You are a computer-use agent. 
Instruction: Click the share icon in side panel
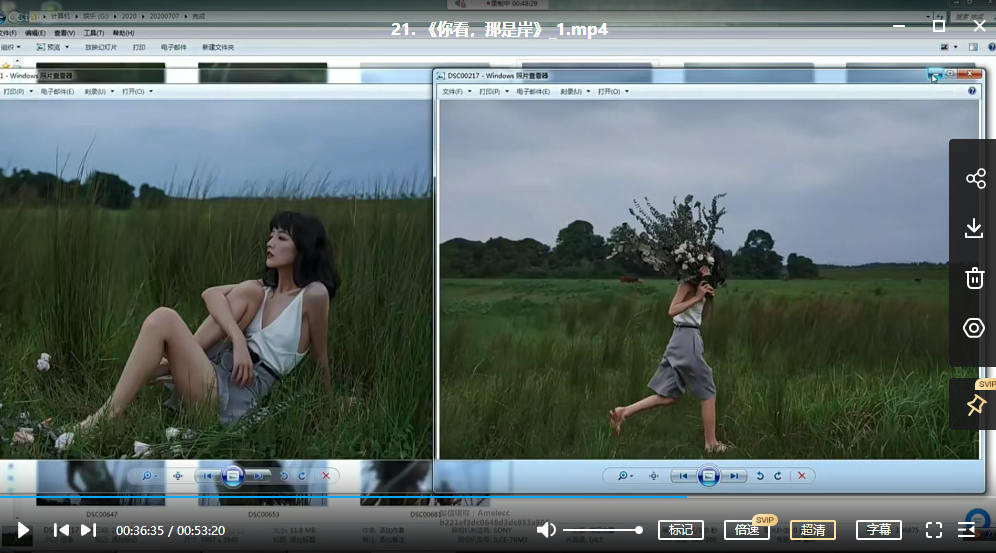point(975,178)
